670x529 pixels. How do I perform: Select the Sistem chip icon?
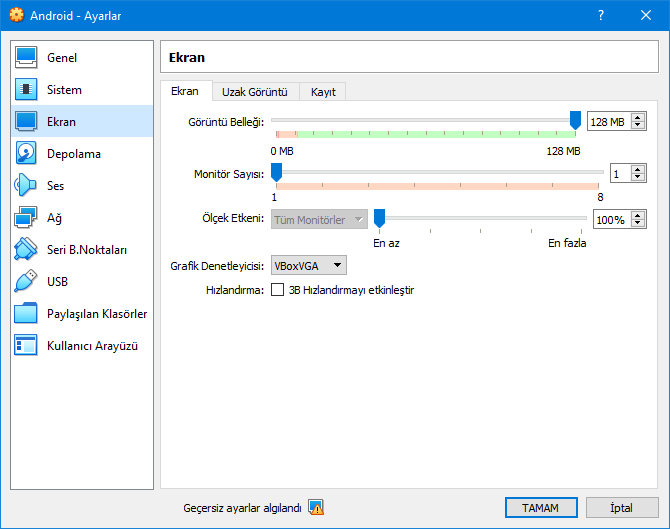pos(27,90)
